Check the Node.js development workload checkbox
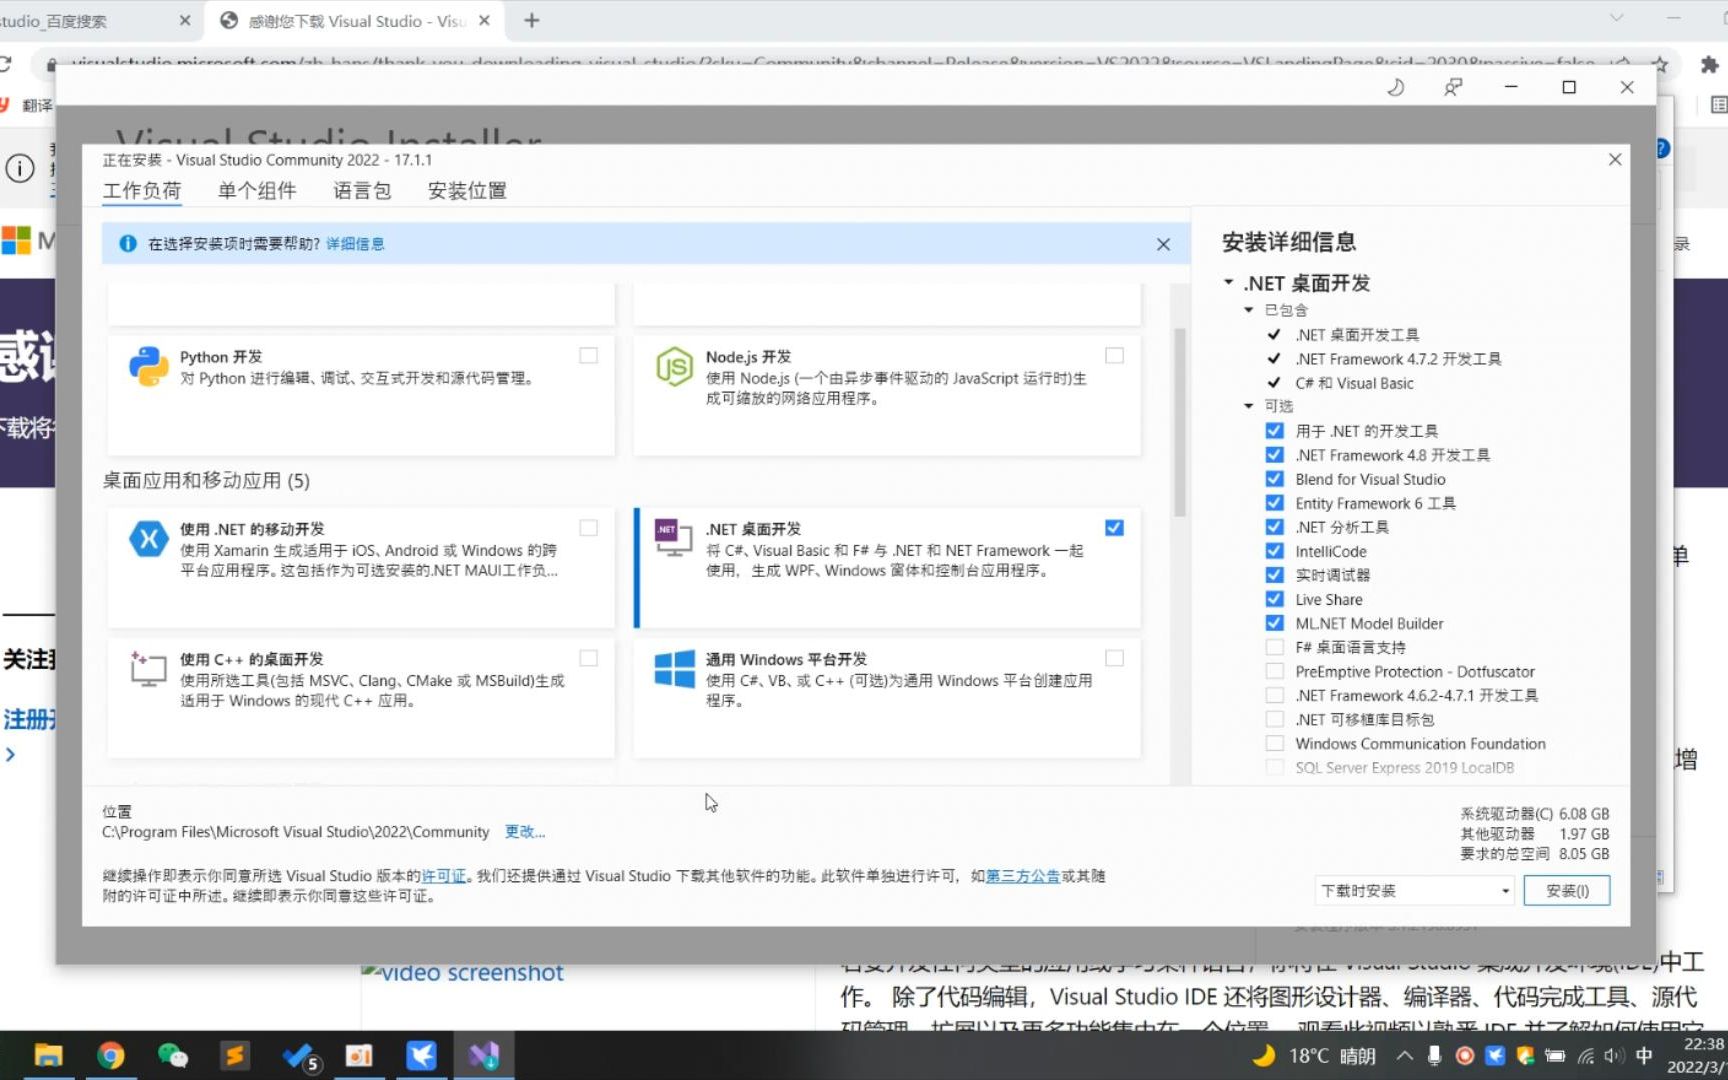Image resolution: width=1728 pixels, height=1080 pixels. tap(1114, 355)
